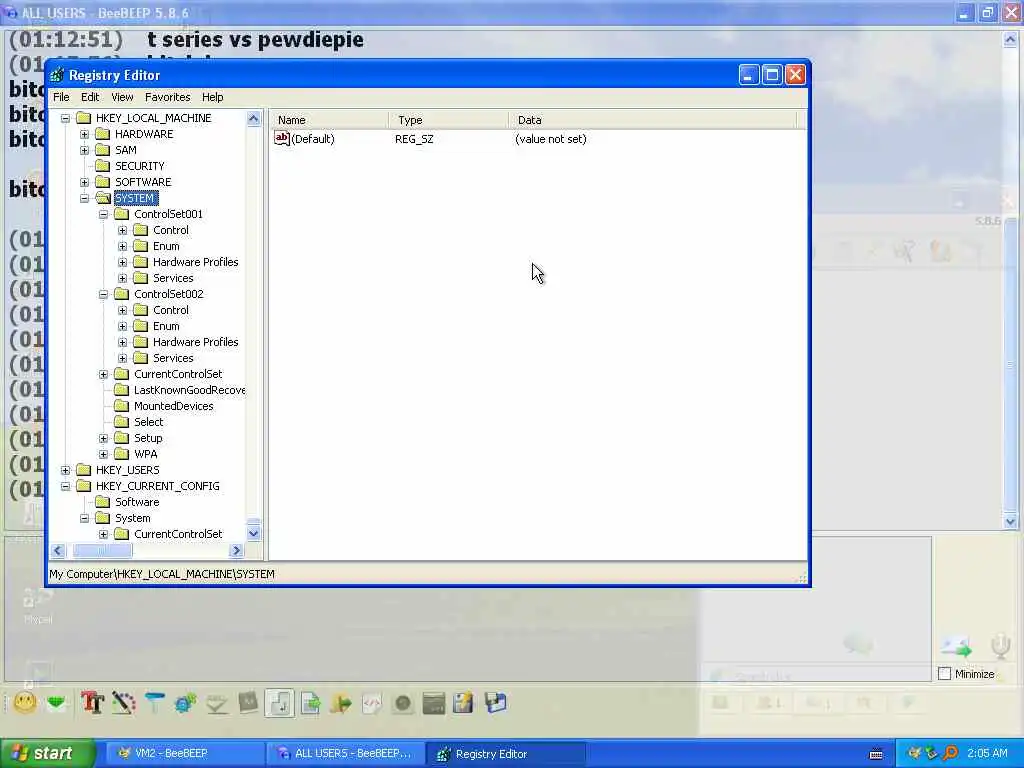Click the green envelope icon in BeeBEEP toolbar
The height and width of the screenshot is (768, 1024).
[x=57, y=703]
